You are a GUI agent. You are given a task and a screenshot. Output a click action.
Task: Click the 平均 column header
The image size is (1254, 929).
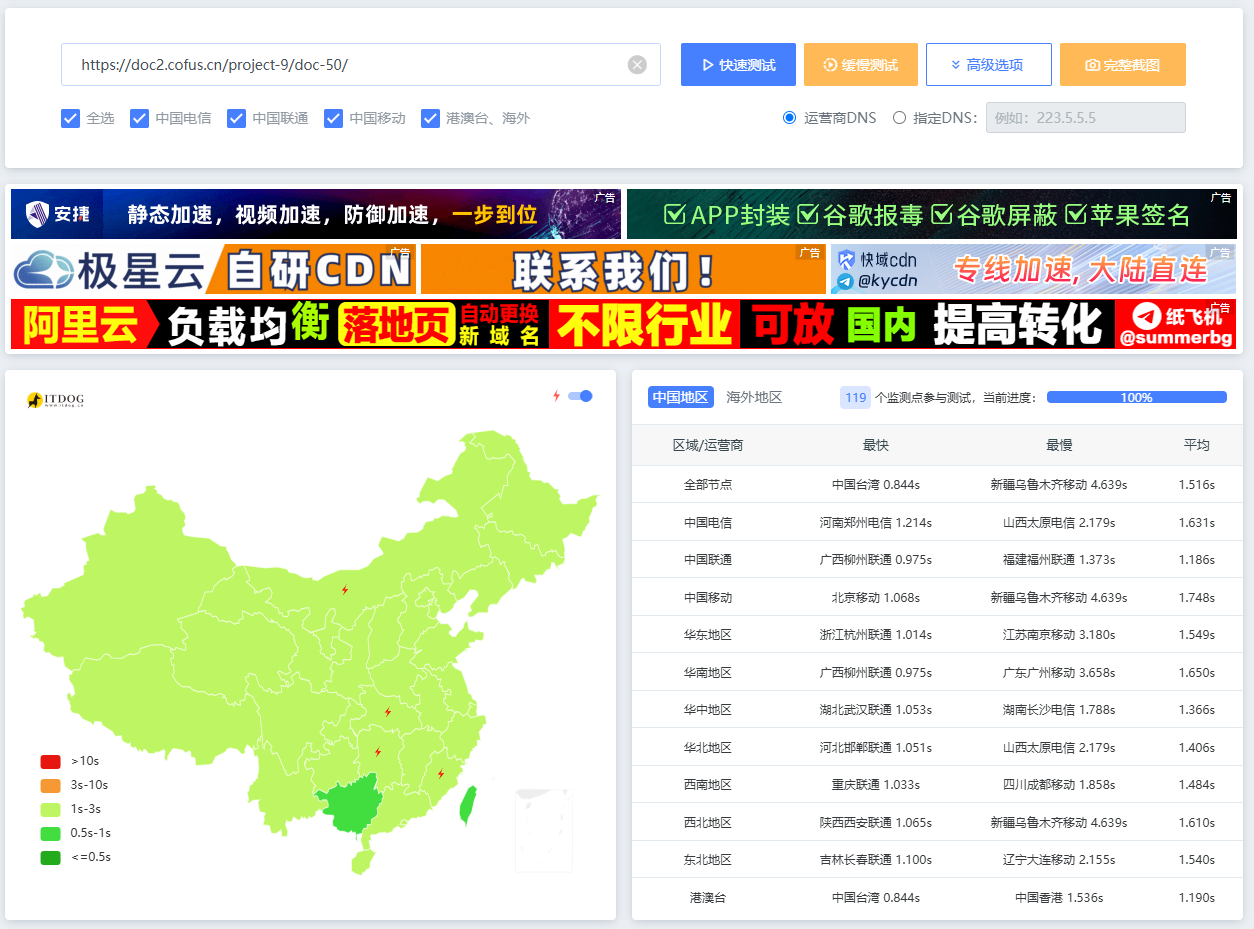coord(1197,445)
